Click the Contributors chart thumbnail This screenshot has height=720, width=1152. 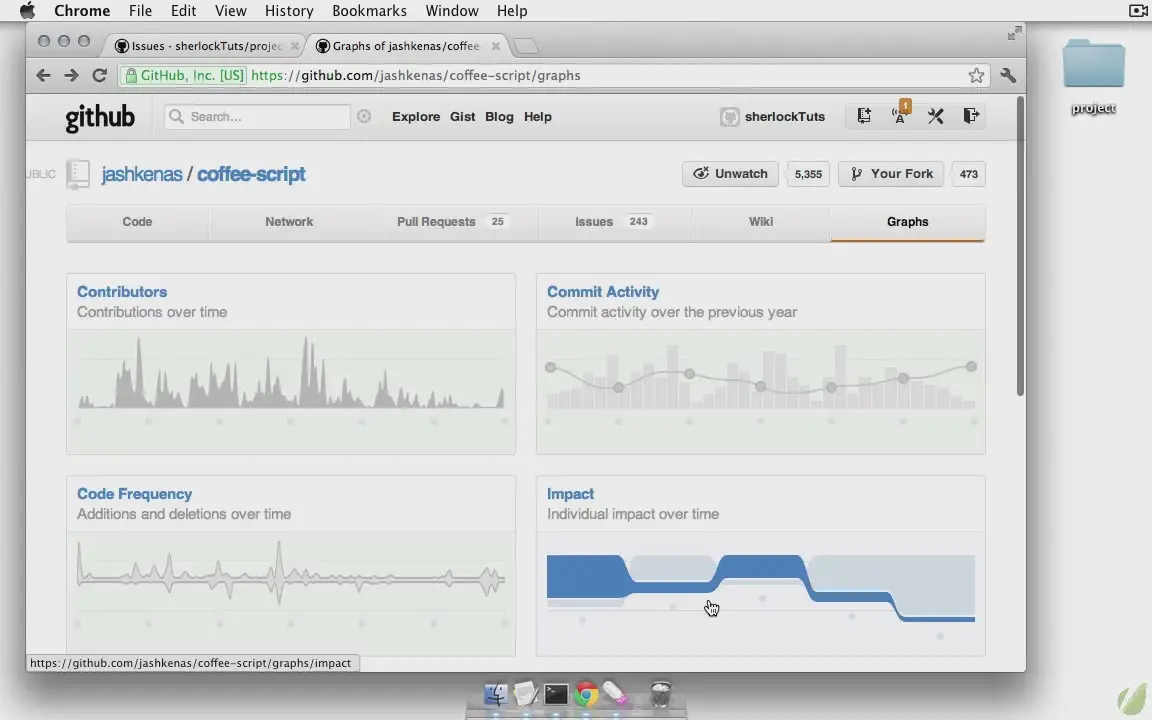coord(291,391)
